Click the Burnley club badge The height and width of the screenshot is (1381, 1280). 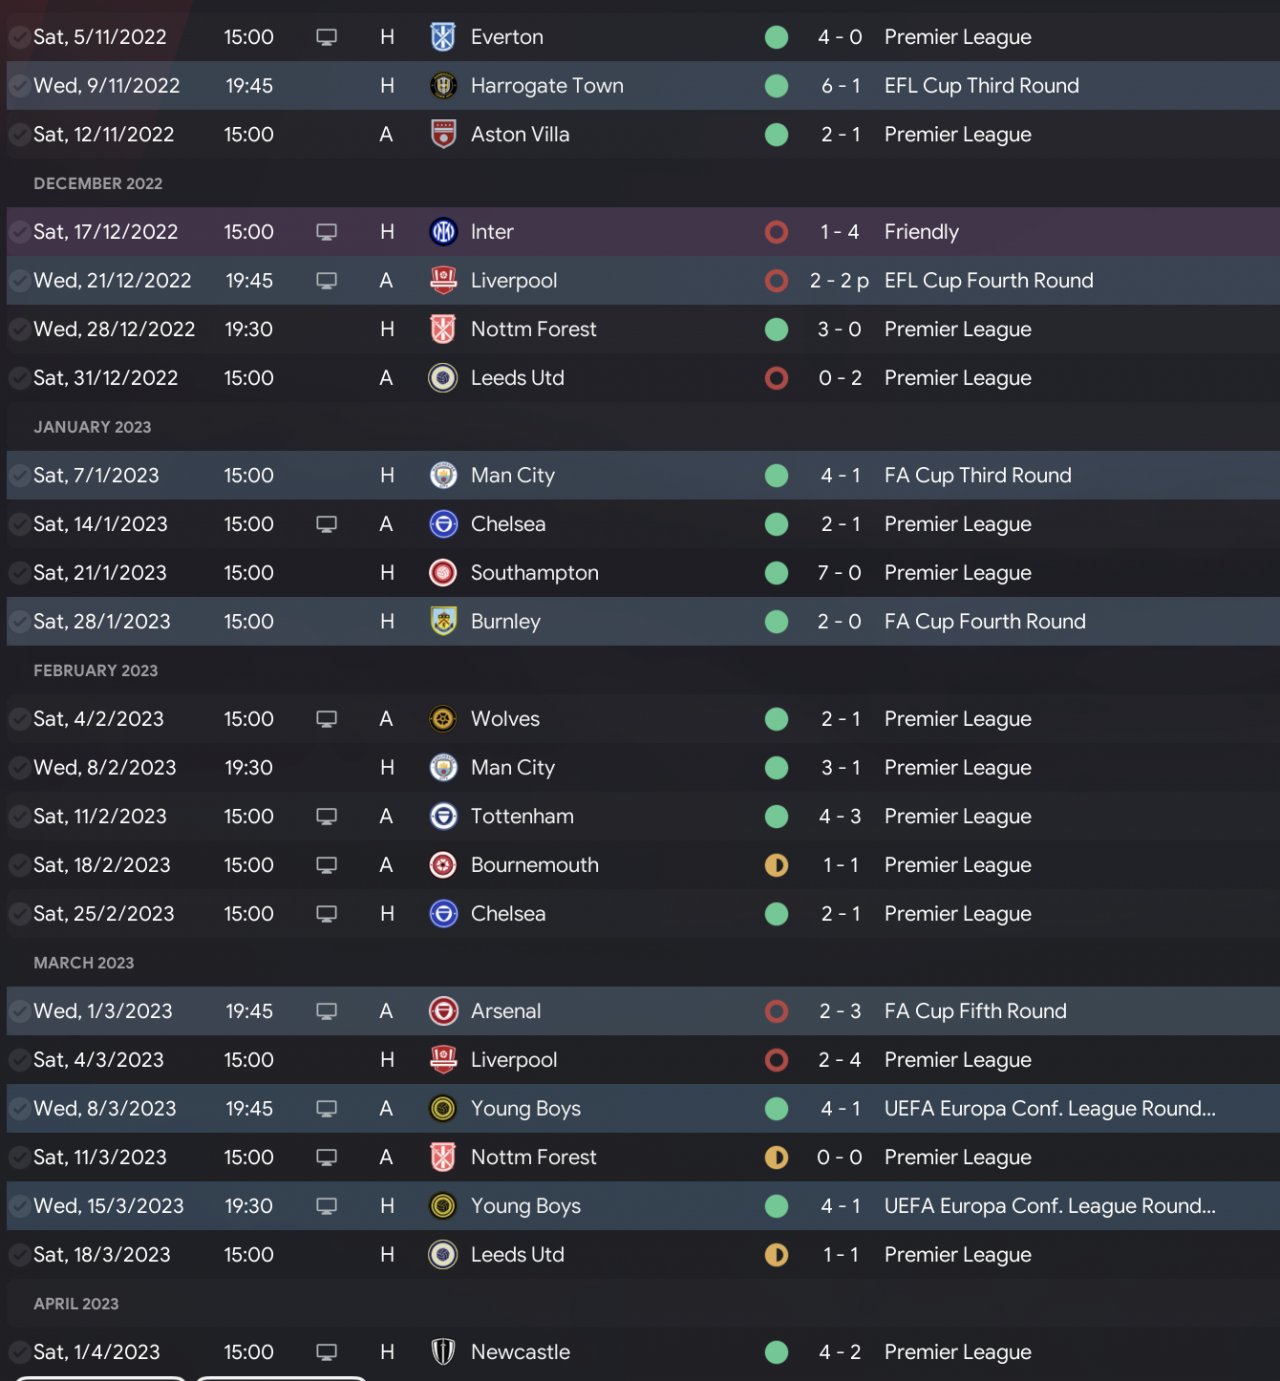[x=443, y=621]
